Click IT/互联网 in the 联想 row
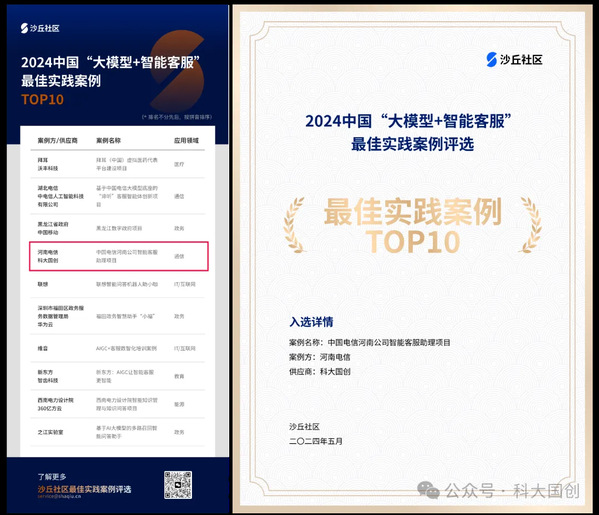The height and width of the screenshot is (515, 599). tap(185, 284)
